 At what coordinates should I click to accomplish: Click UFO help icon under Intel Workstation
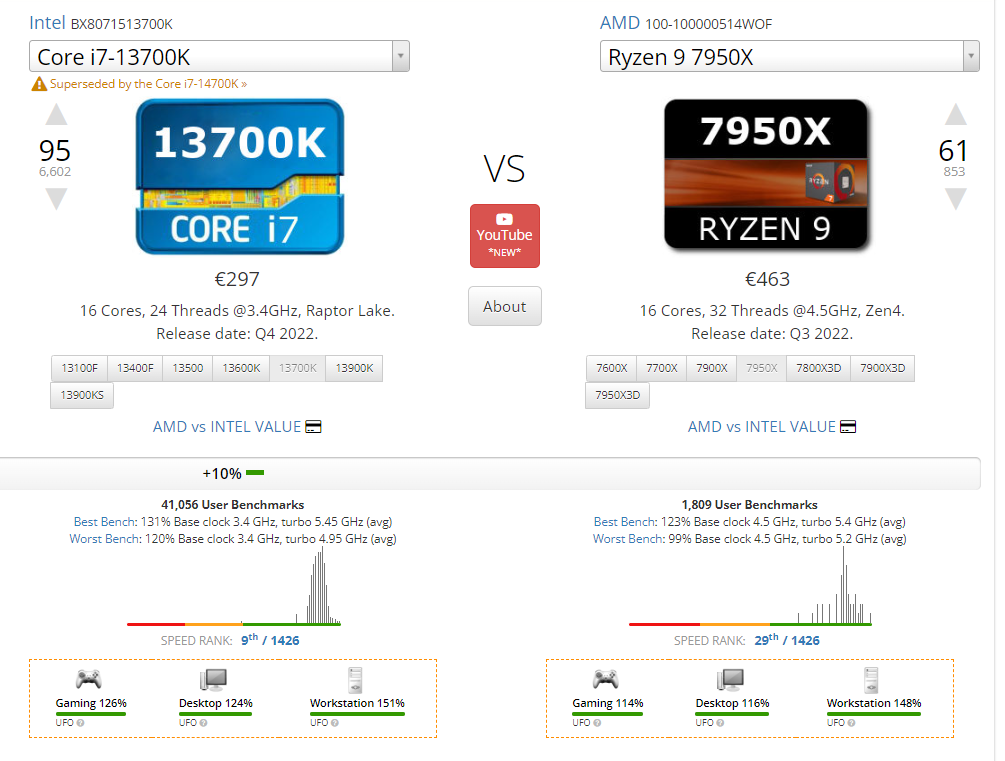tap(335, 723)
